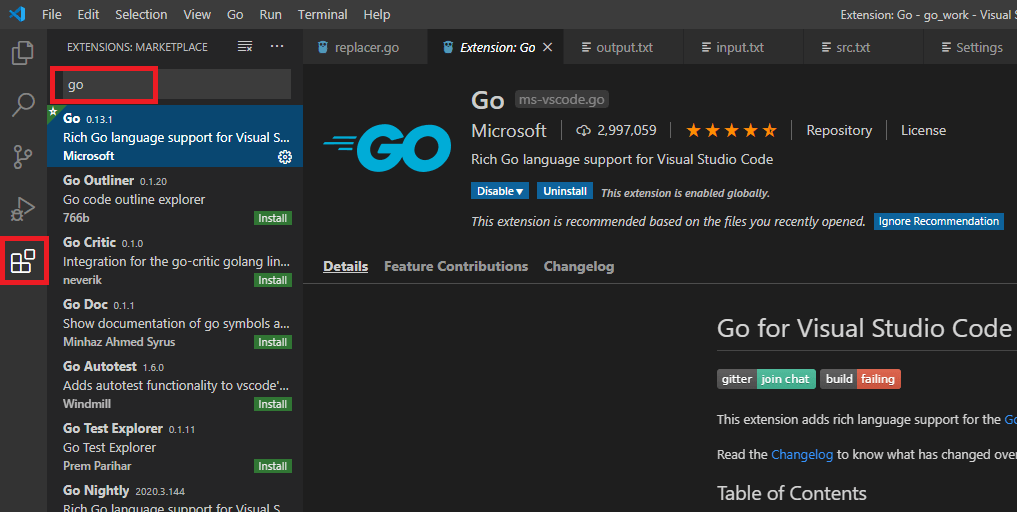Open the Terminal menu

pyautogui.click(x=322, y=14)
